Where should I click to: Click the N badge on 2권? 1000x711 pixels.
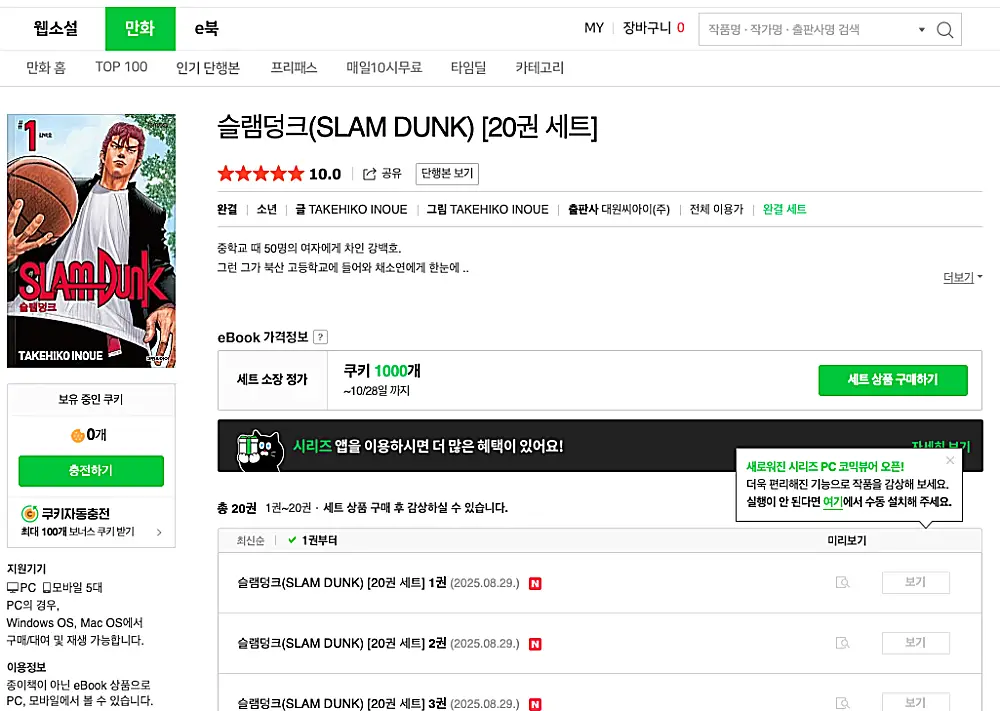535,644
